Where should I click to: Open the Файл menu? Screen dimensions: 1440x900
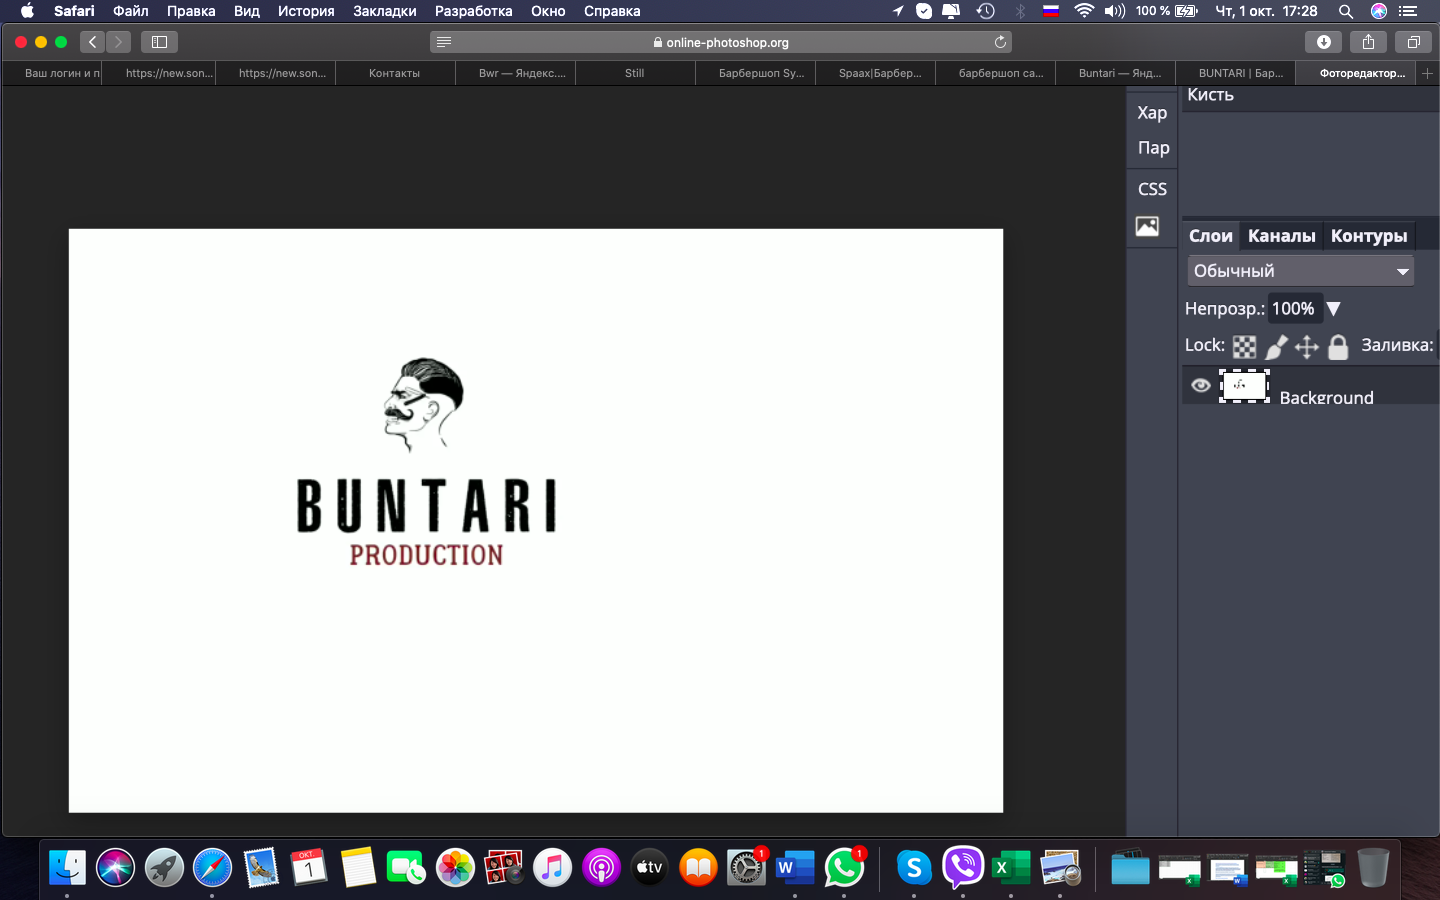131,11
